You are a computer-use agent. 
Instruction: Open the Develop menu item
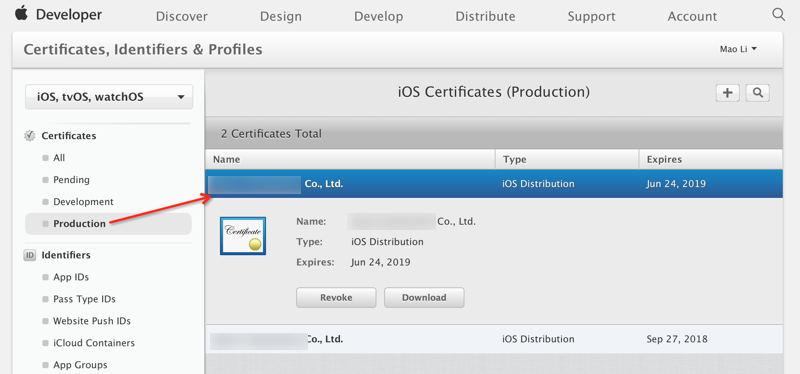click(x=379, y=16)
